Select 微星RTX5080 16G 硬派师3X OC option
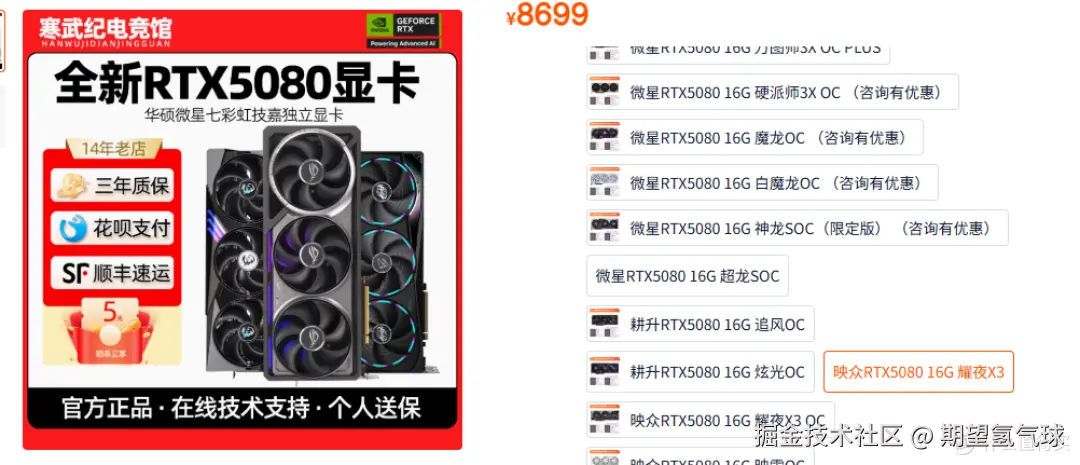1080x465 pixels. click(772, 92)
